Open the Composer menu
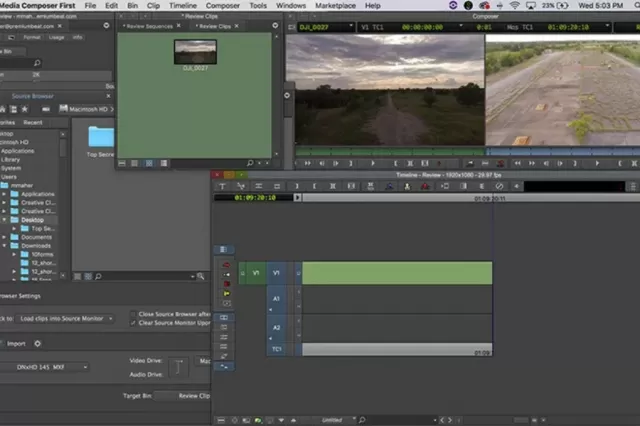This screenshot has width=640, height=426. click(x=222, y=5)
